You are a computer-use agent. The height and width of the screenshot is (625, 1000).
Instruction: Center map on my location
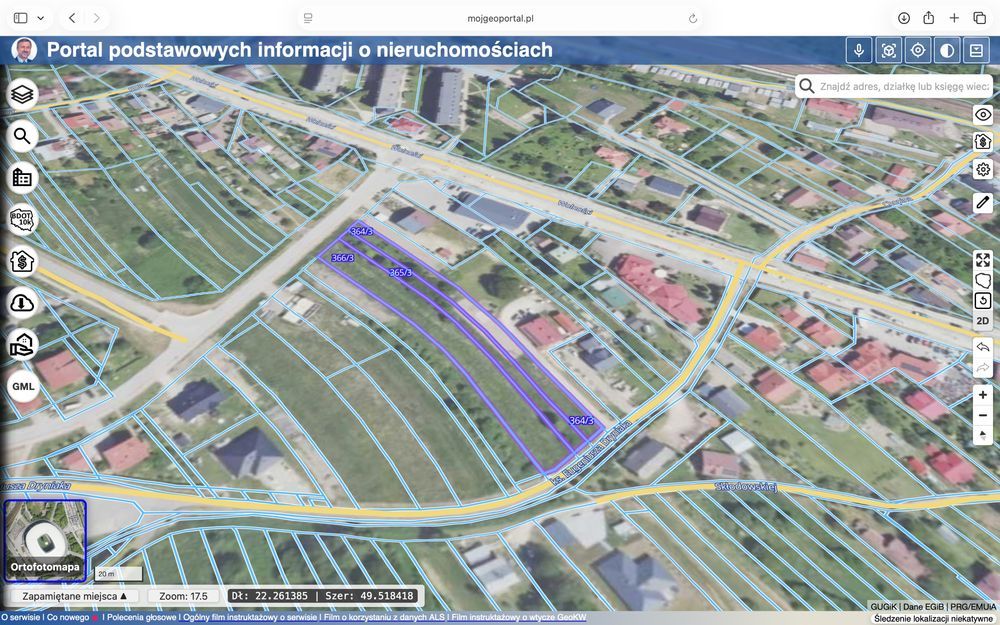[x=918, y=50]
